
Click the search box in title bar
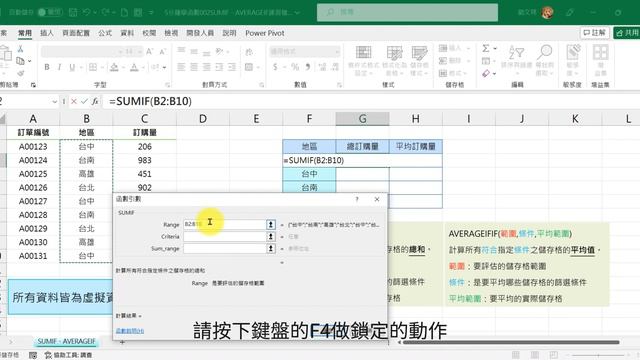tap(407, 12)
